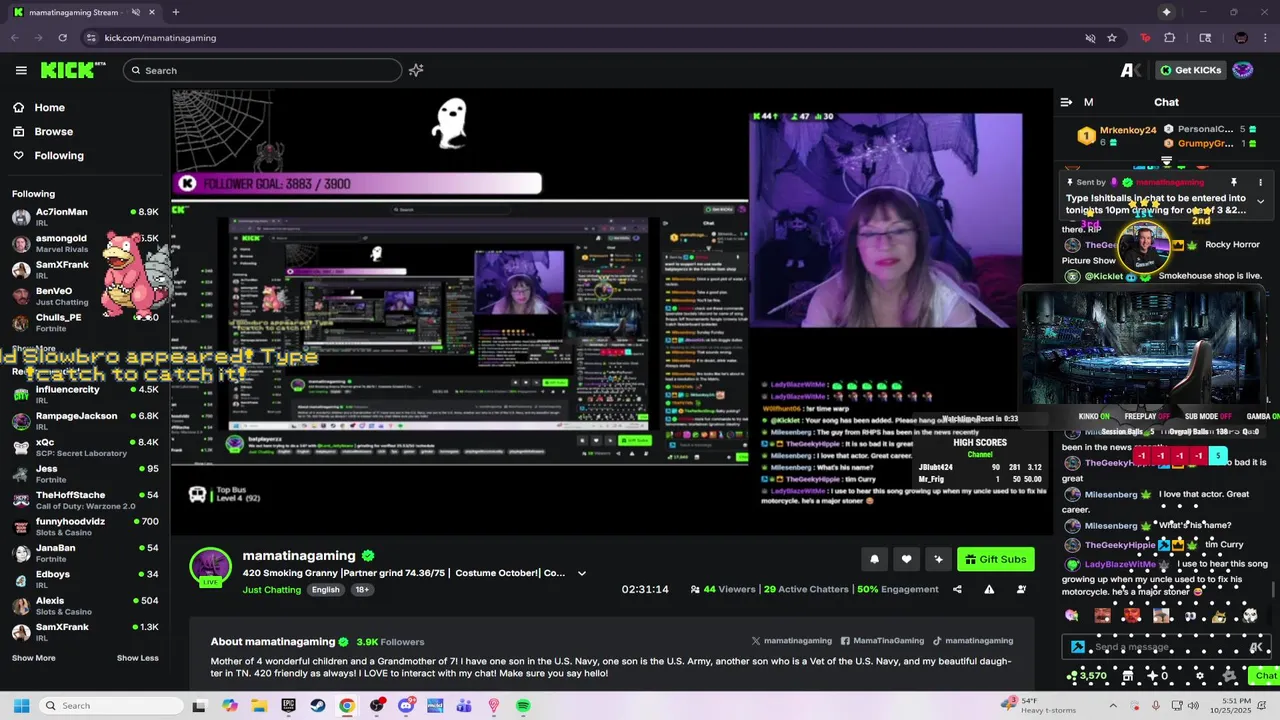Select the Chat header tab
This screenshot has height=720, width=1280.
(x=1166, y=102)
